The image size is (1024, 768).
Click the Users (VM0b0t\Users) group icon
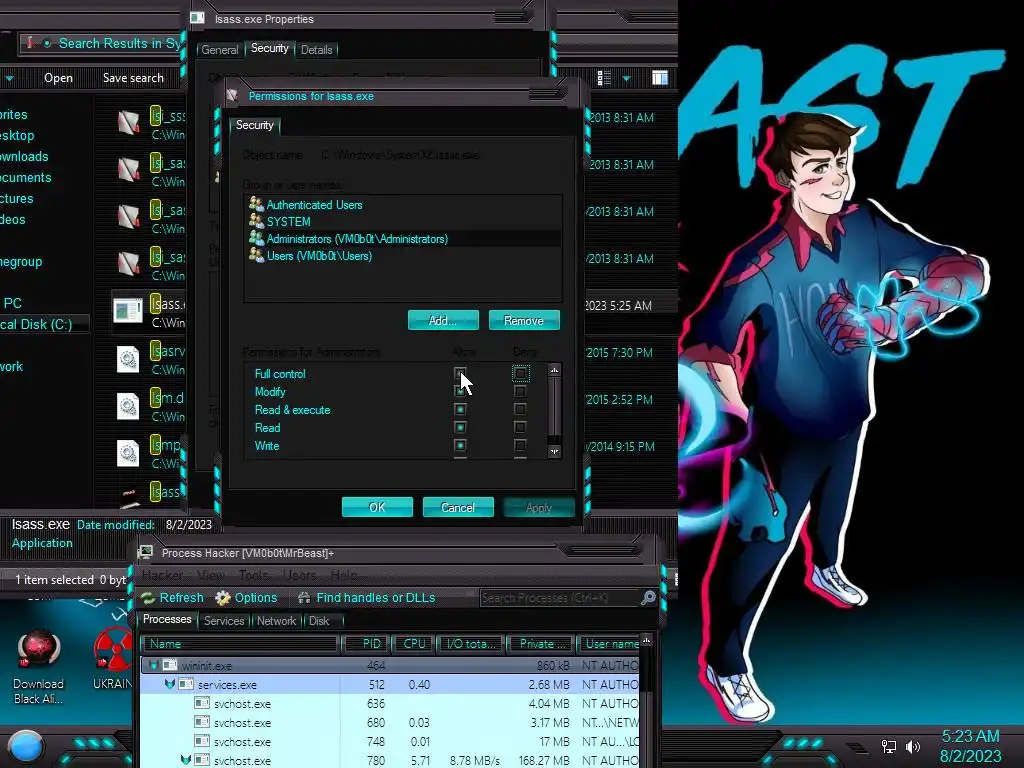[x=256, y=255]
